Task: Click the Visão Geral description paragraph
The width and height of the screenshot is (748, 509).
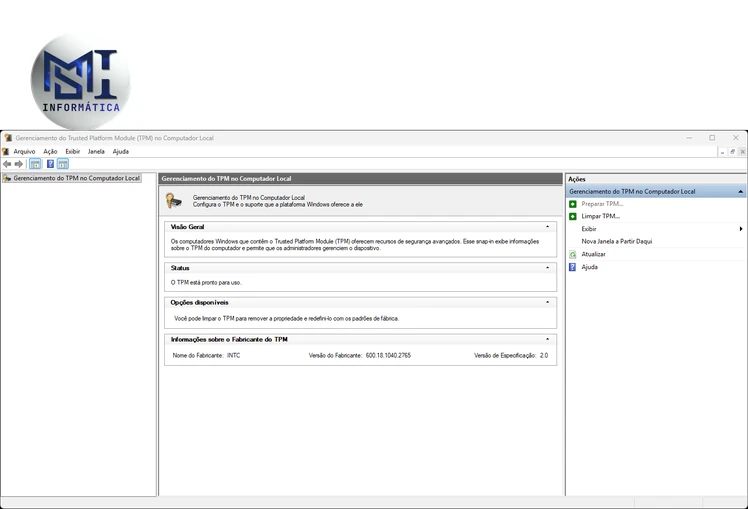Action: point(355,245)
